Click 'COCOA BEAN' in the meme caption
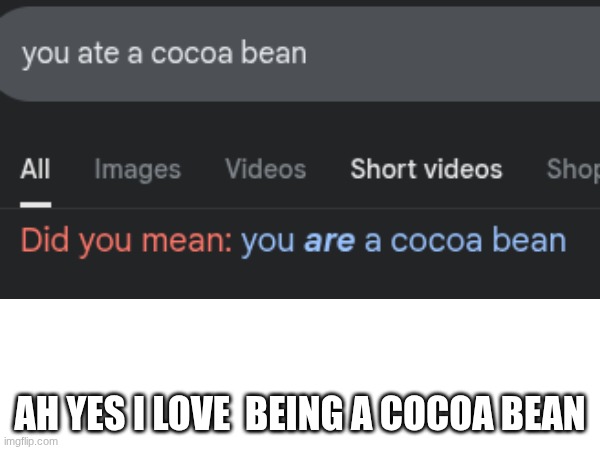The image size is (600, 450). coord(483,414)
